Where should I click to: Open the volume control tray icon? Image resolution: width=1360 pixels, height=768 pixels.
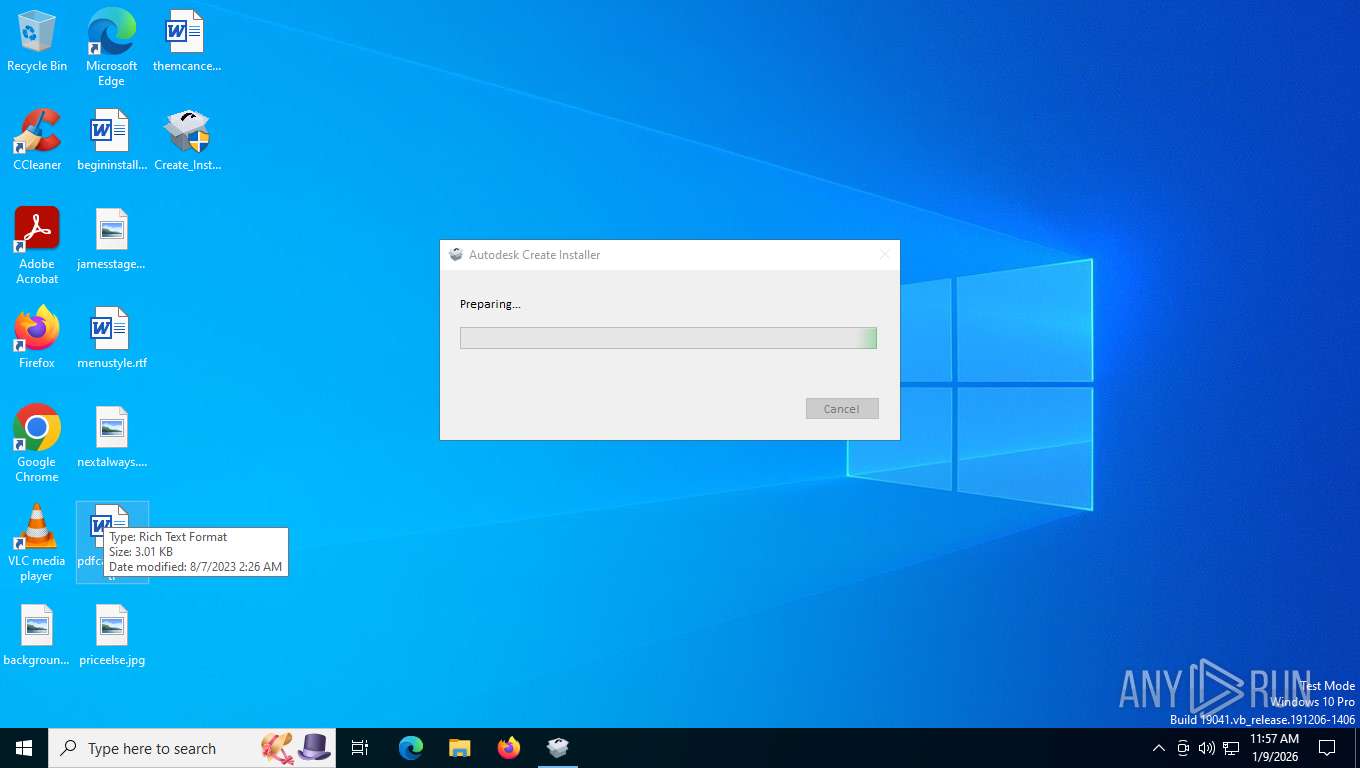click(x=1207, y=748)
